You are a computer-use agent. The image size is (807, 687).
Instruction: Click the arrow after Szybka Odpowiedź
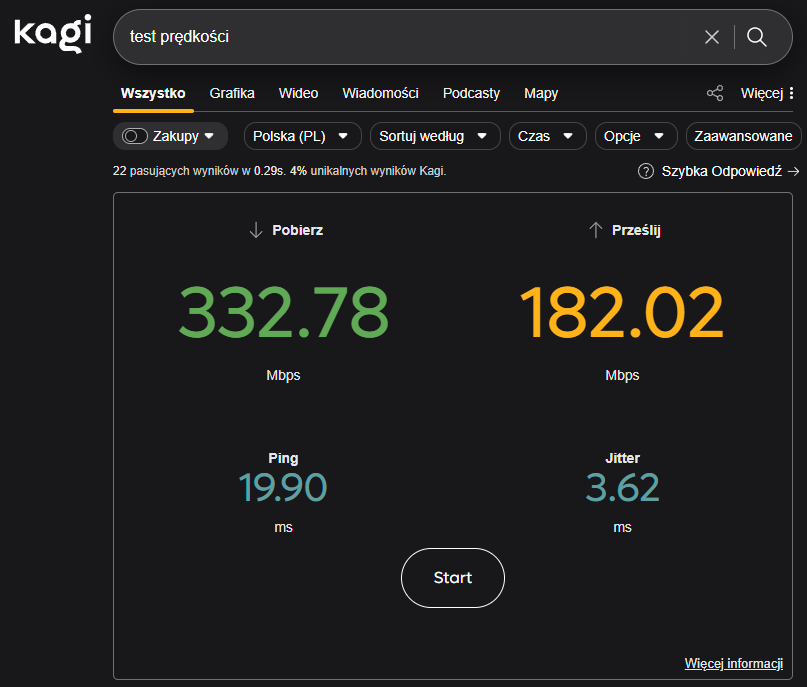click(794, 171)
